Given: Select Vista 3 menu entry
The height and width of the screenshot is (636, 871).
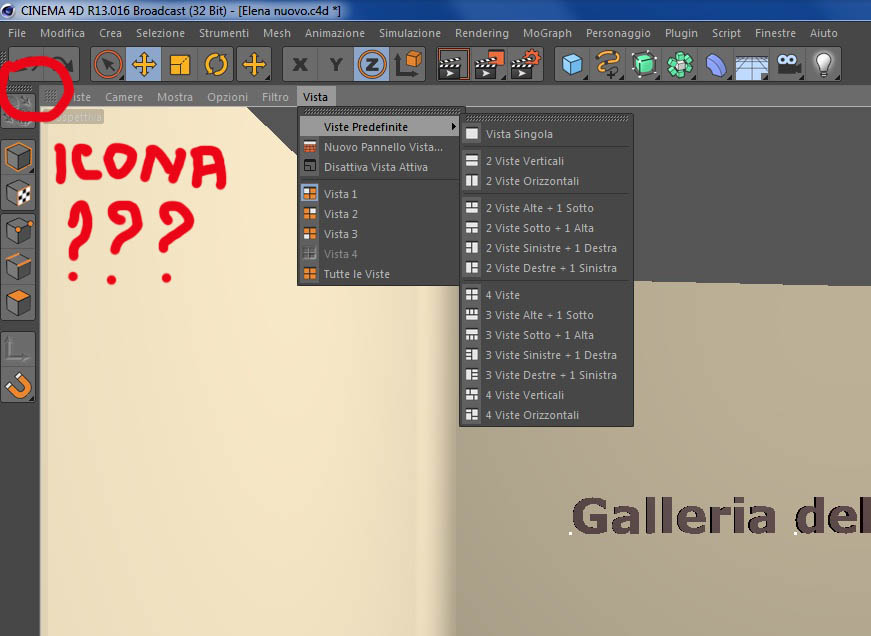Looking at the screenshot, I should click(x=379, y=233).
